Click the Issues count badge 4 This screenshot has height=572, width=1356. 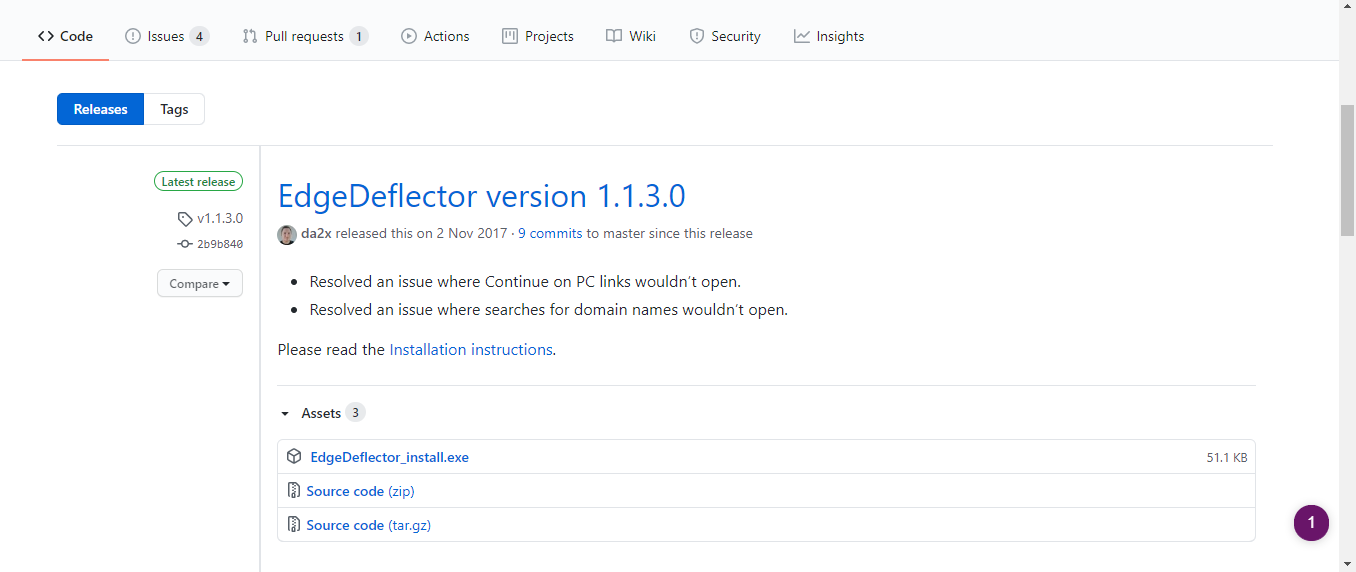tap(199, 36)
